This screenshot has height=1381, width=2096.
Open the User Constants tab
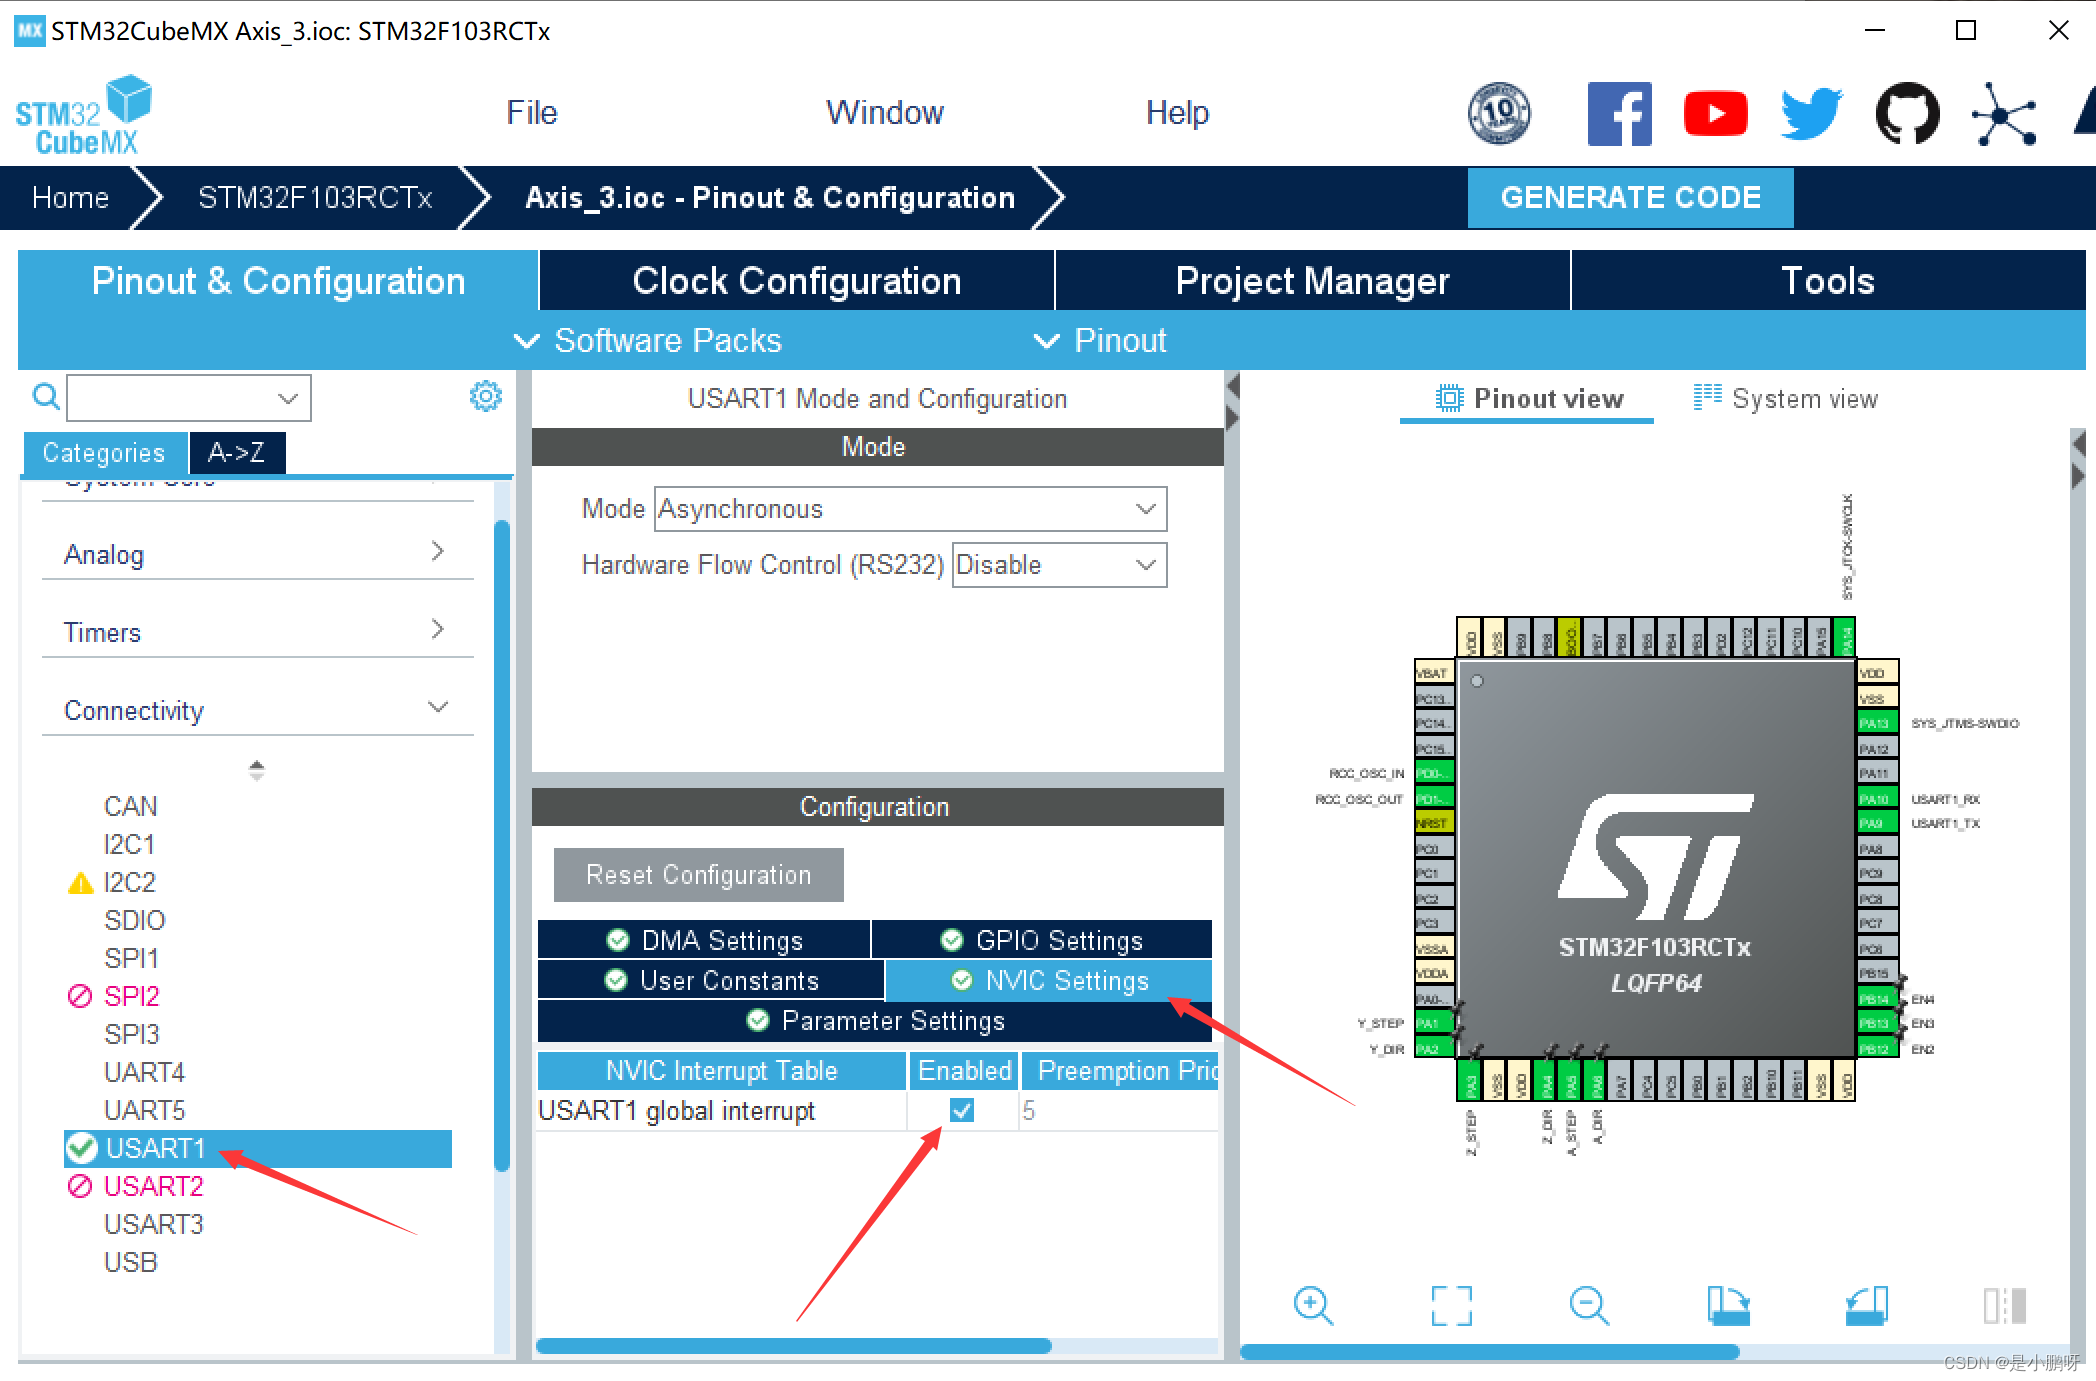click(x=711, y=980)
